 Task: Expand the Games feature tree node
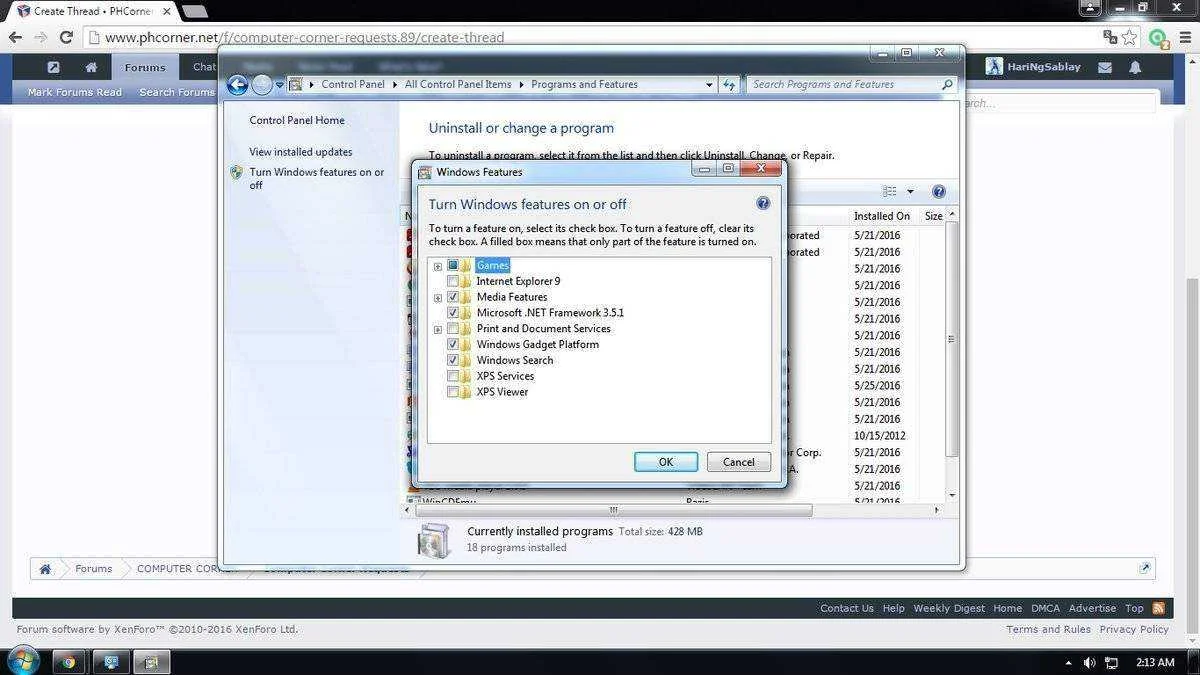click(438, 266)
